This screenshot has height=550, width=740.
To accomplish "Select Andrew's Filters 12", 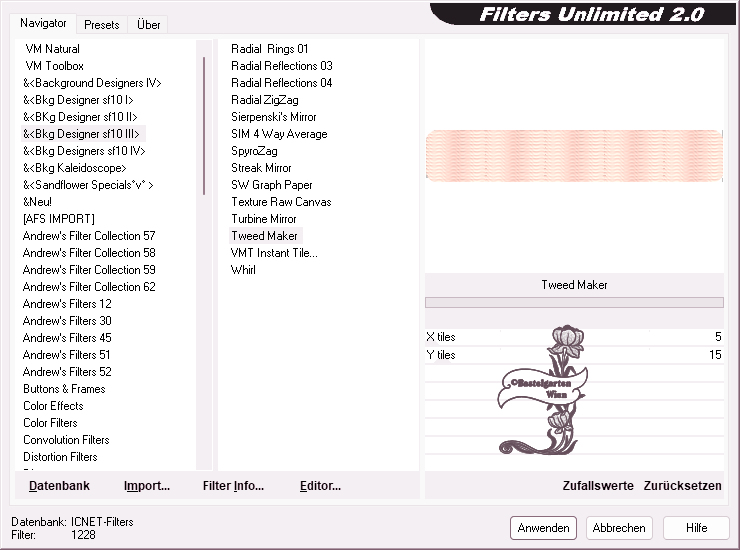I will tap(67, 304).
